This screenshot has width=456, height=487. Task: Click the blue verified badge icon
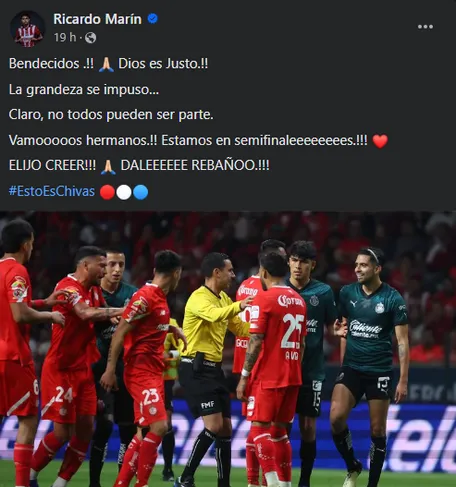point(152,19)
